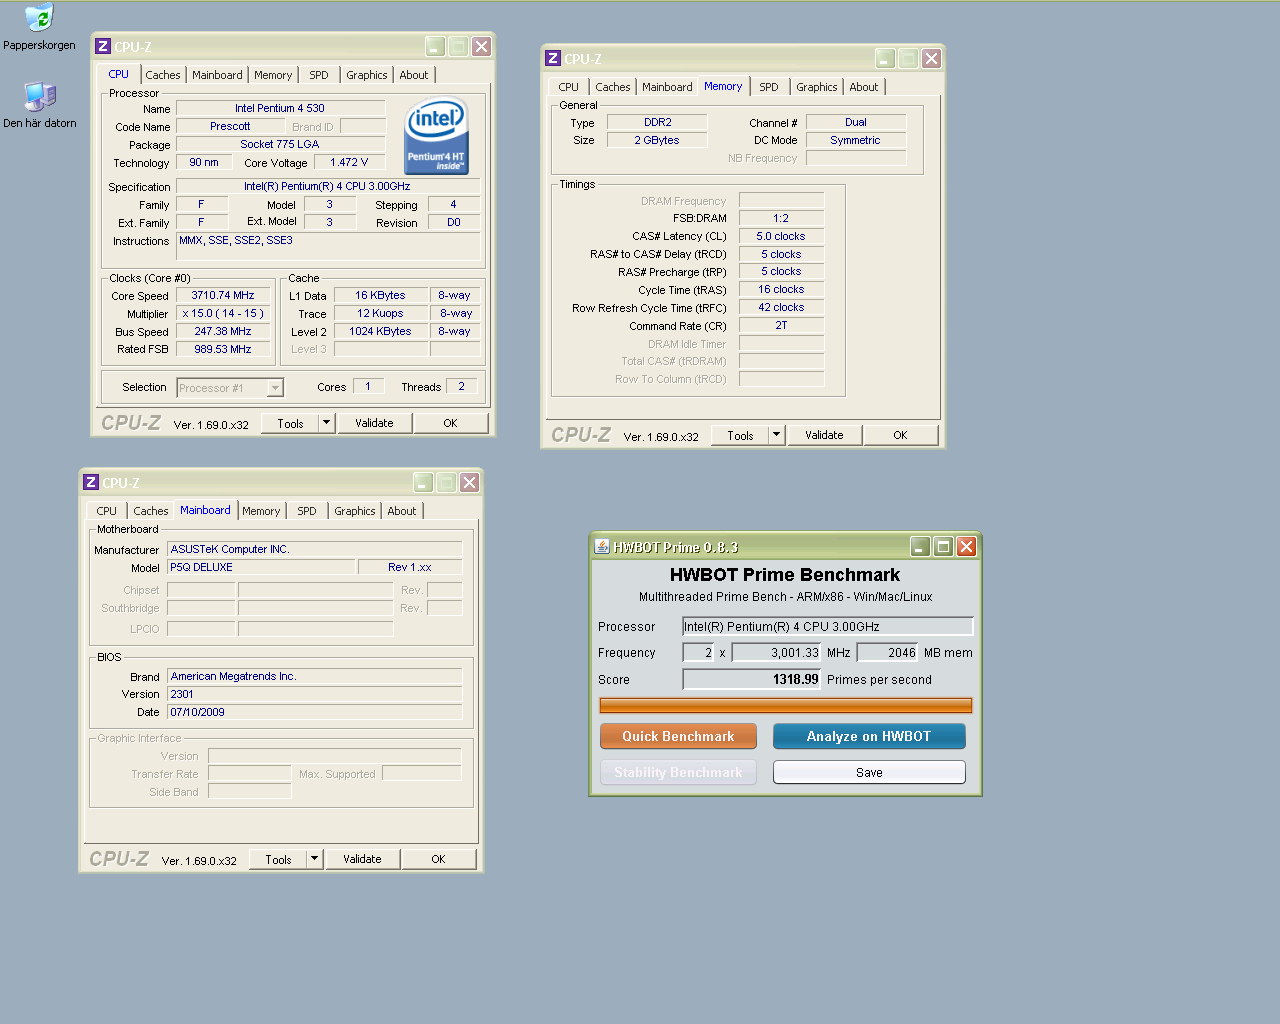Switch to Caches tab in CPU window
Image resolution: width=1280 pixels, height=1024 pixels.
pos(162,75)
